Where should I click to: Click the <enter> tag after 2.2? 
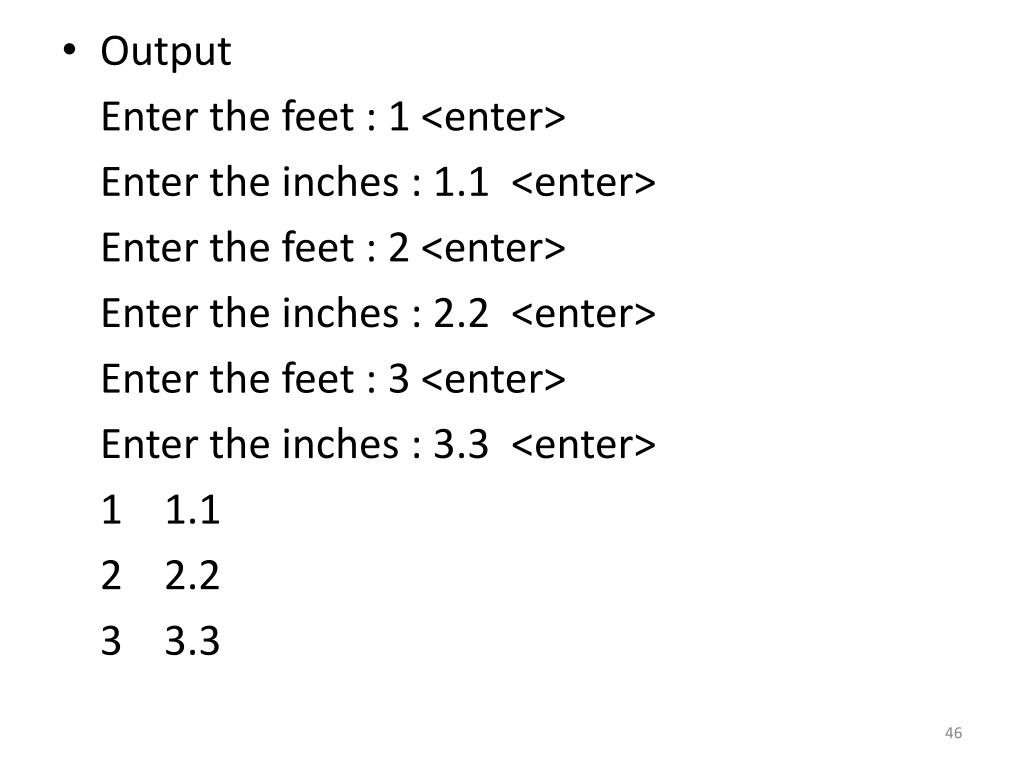(x=584, y=314)
